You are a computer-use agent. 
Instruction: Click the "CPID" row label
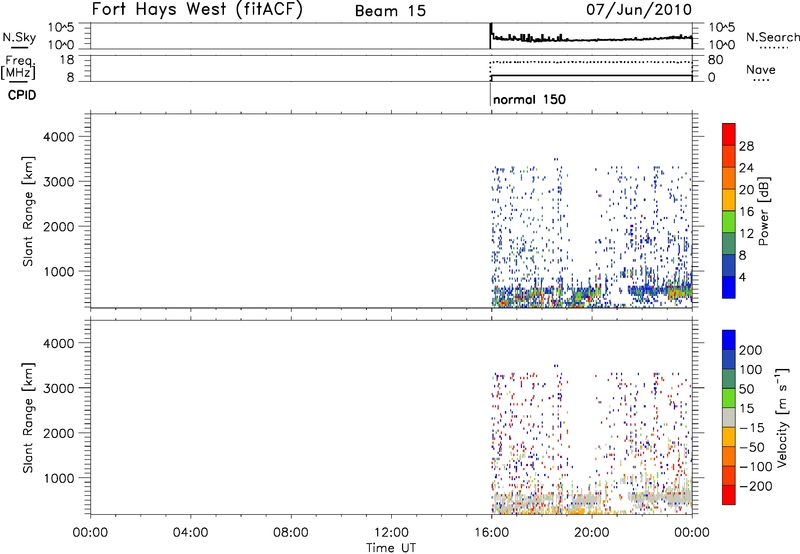(x=21, y=95)
